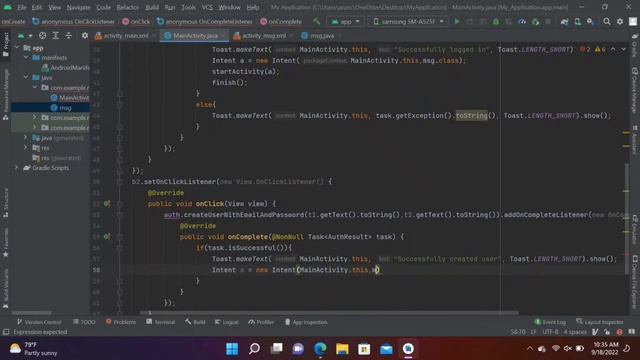This screenshot has height=360, width=640.
Task: Select the msg class in the project tree
Action: click(x=65, y=108)
